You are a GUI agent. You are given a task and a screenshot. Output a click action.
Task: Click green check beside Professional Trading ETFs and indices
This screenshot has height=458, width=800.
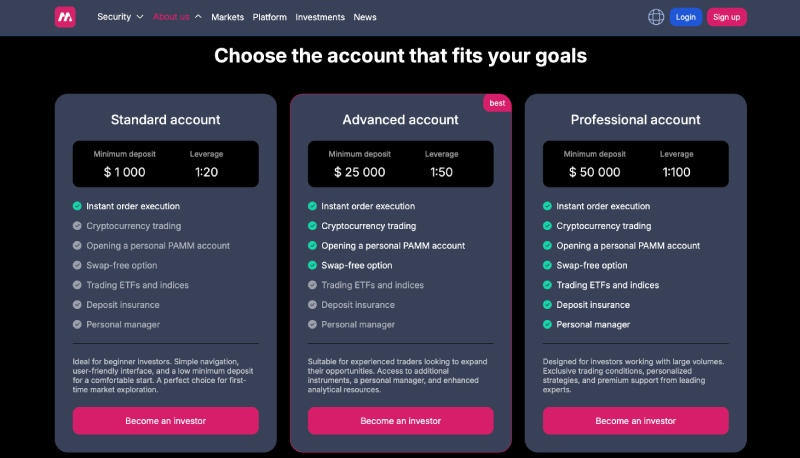coord(547,285)
